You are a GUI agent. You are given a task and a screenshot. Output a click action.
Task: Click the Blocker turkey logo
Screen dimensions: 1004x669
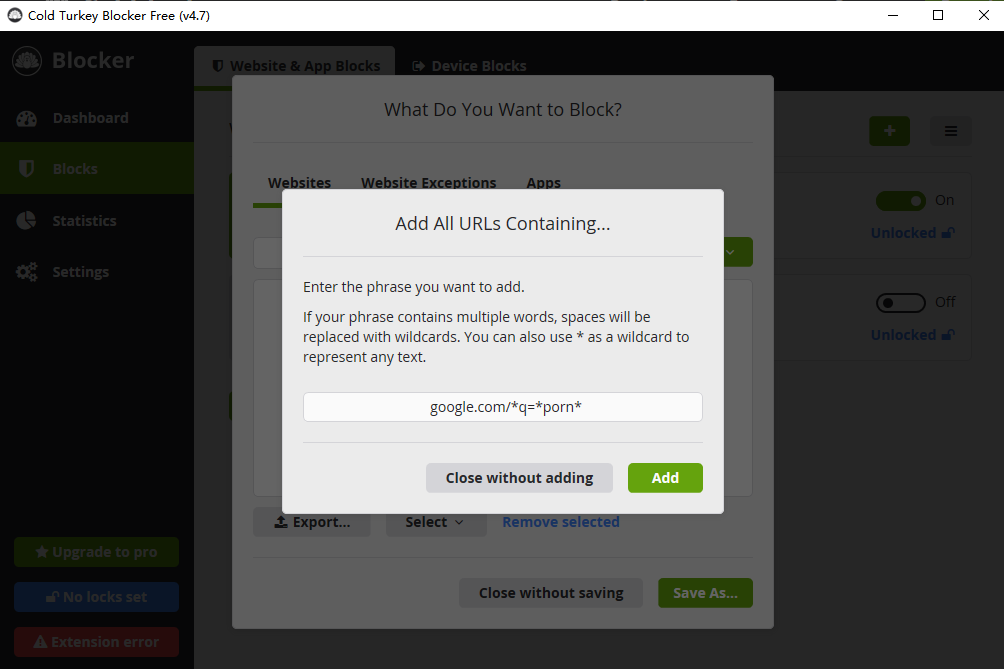click(x=27, y=61)
